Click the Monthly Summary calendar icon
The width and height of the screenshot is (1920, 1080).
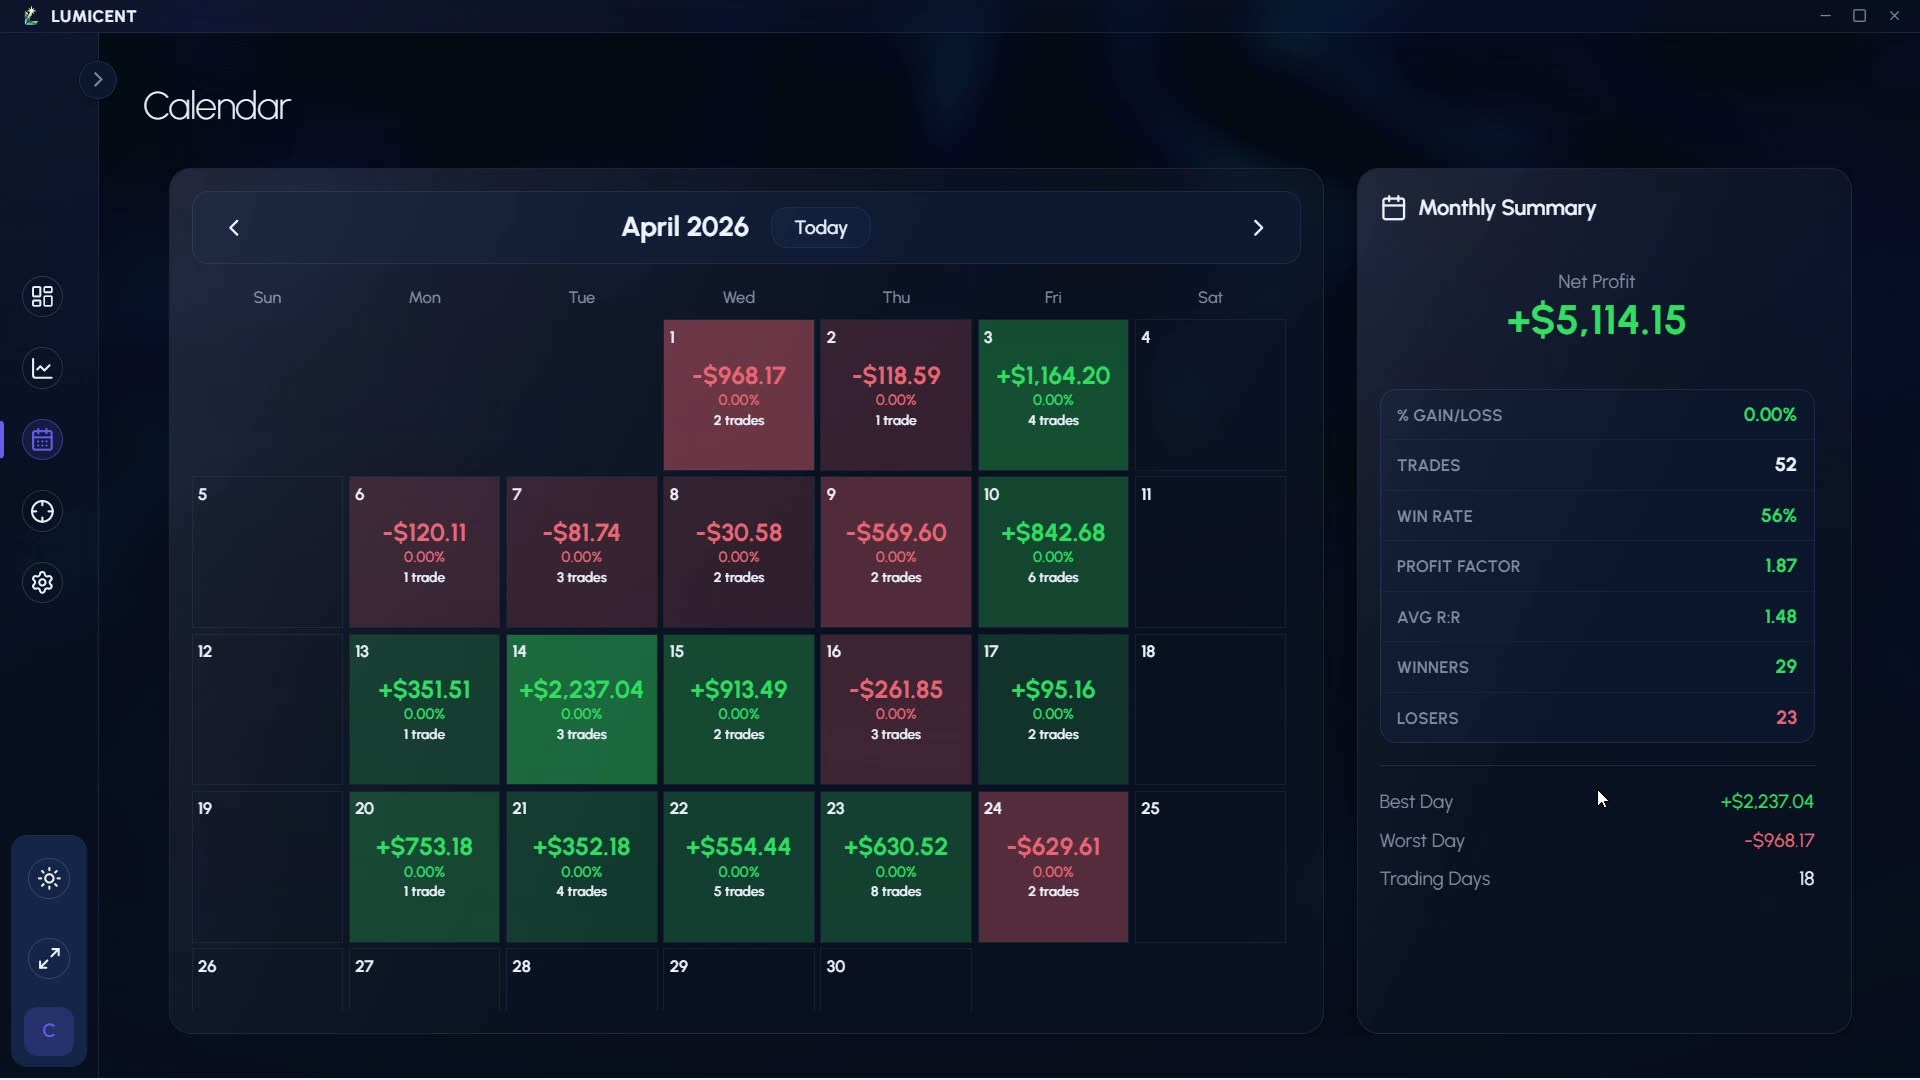pyautogui.click(x=1393, y=208)
